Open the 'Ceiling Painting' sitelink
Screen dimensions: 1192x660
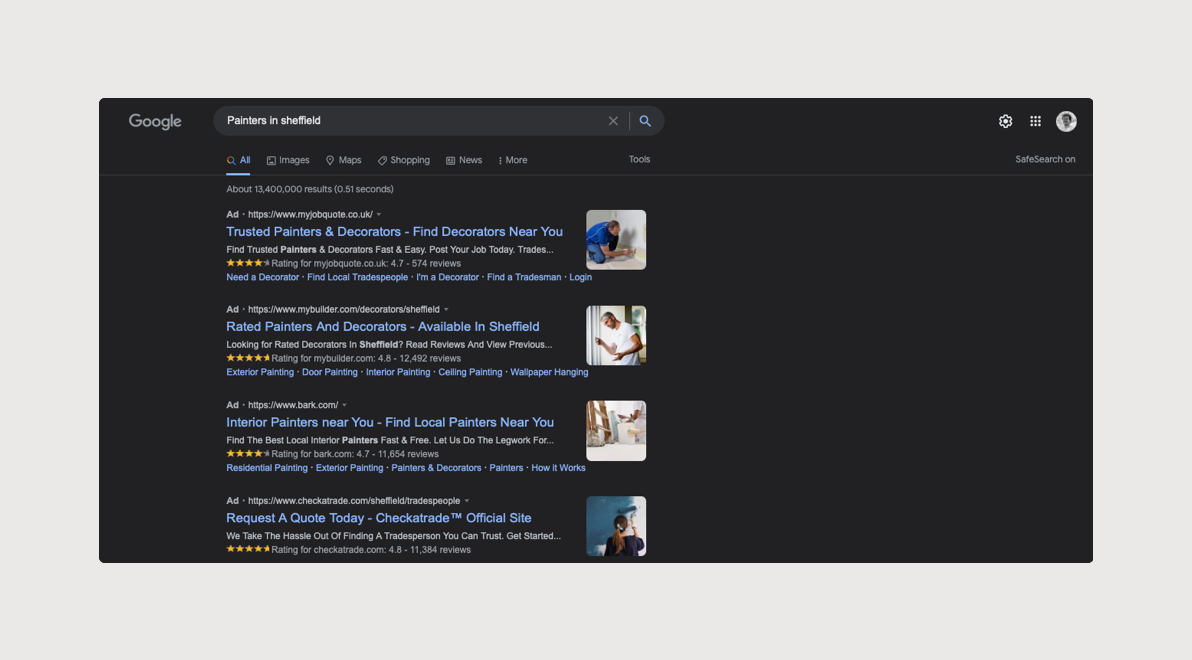tap(470, 373)
